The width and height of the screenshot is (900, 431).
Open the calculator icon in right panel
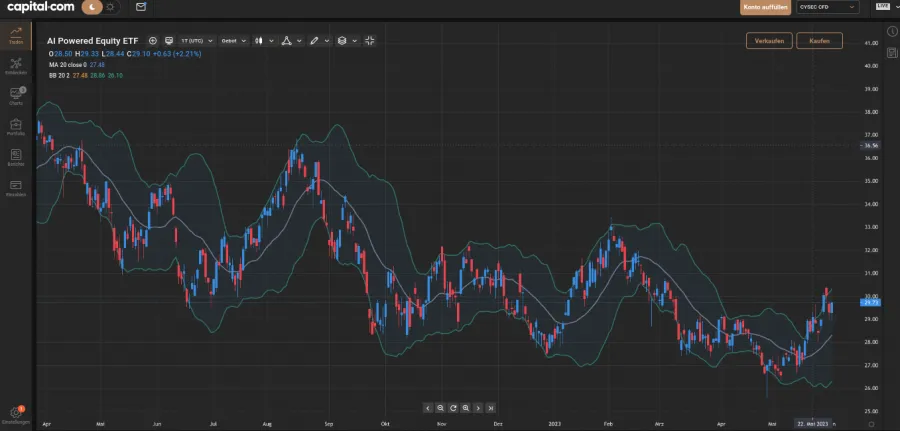(x=892, y=53)
